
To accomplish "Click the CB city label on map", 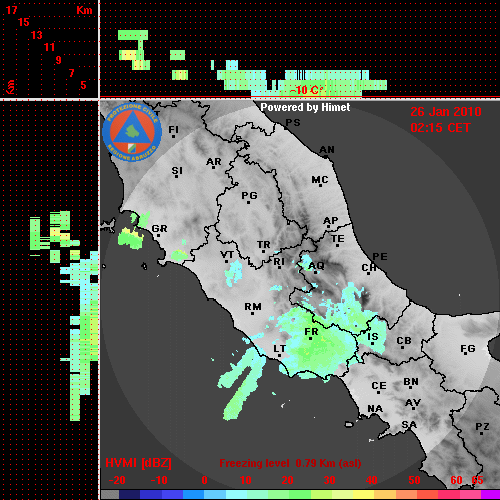I will point(404,341).
